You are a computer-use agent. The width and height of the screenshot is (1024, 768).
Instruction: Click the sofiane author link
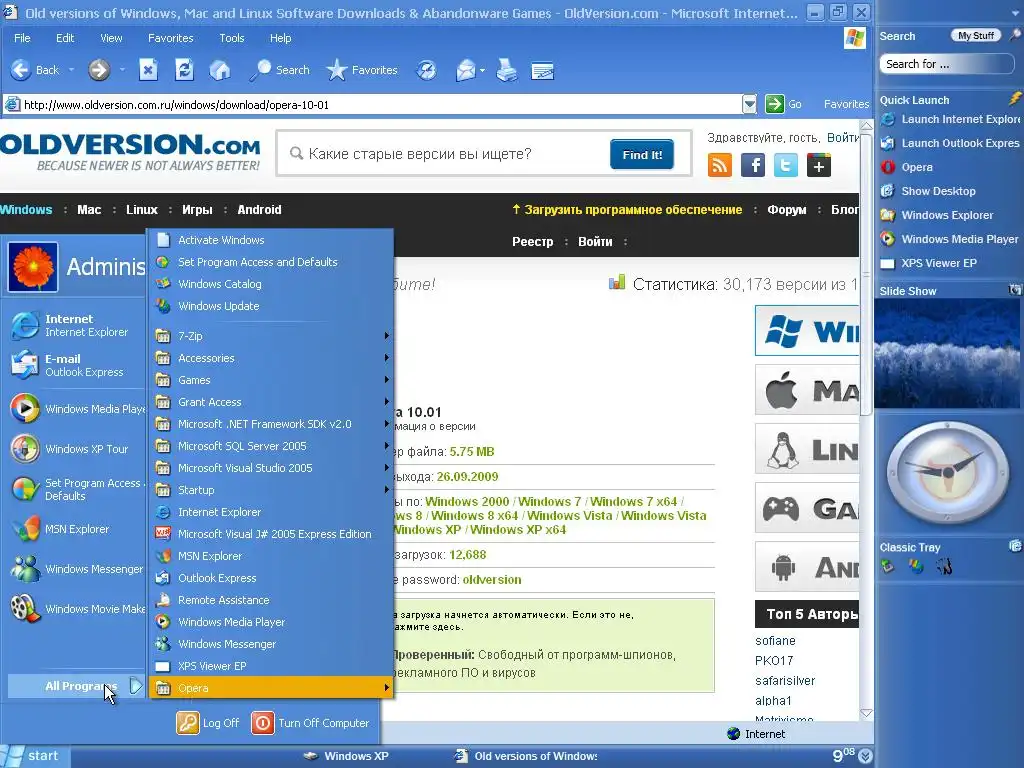pos(775,641)
